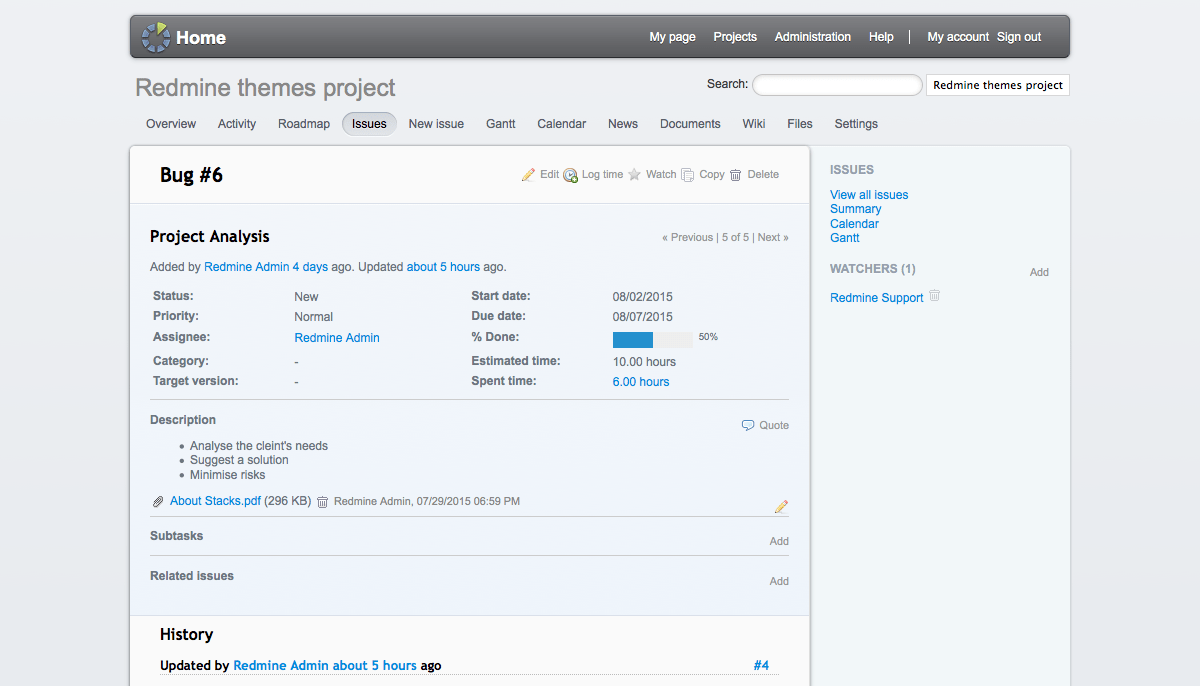1200x686 pixels.
Task: Open the project Settings tab
Action: tap(856, 124)
